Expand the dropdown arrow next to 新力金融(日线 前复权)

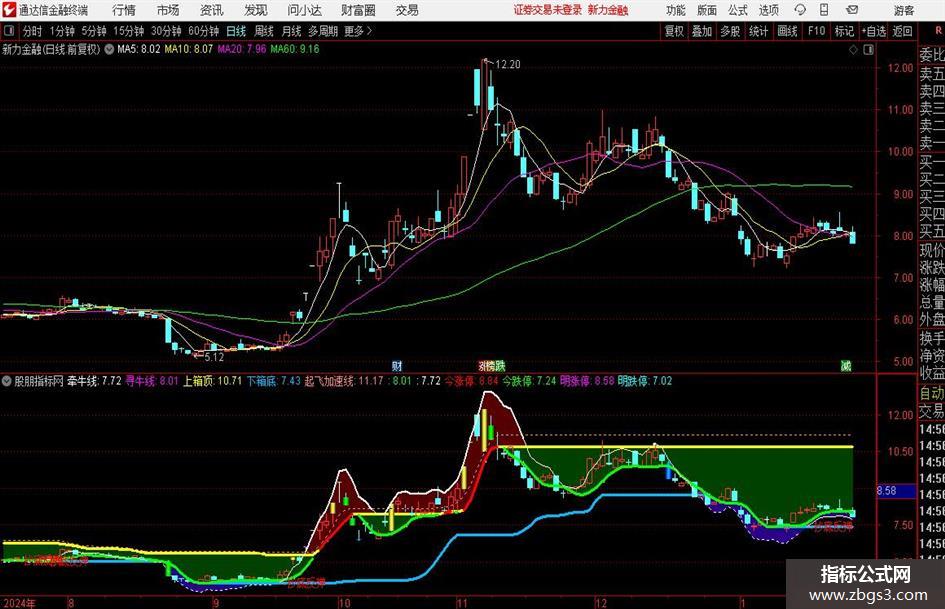(x=109, y=49)
